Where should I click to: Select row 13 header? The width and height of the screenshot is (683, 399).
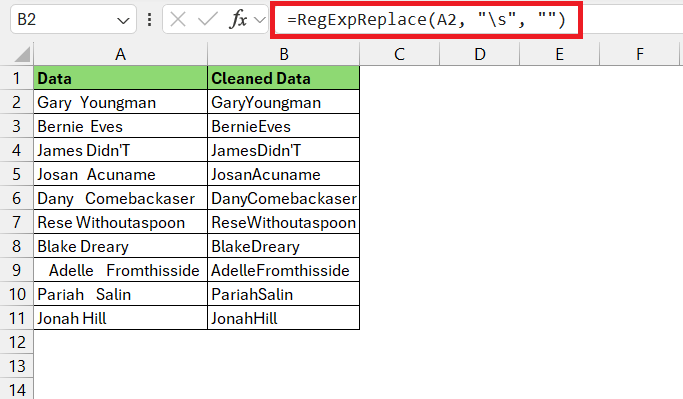(x=17, y=366)
